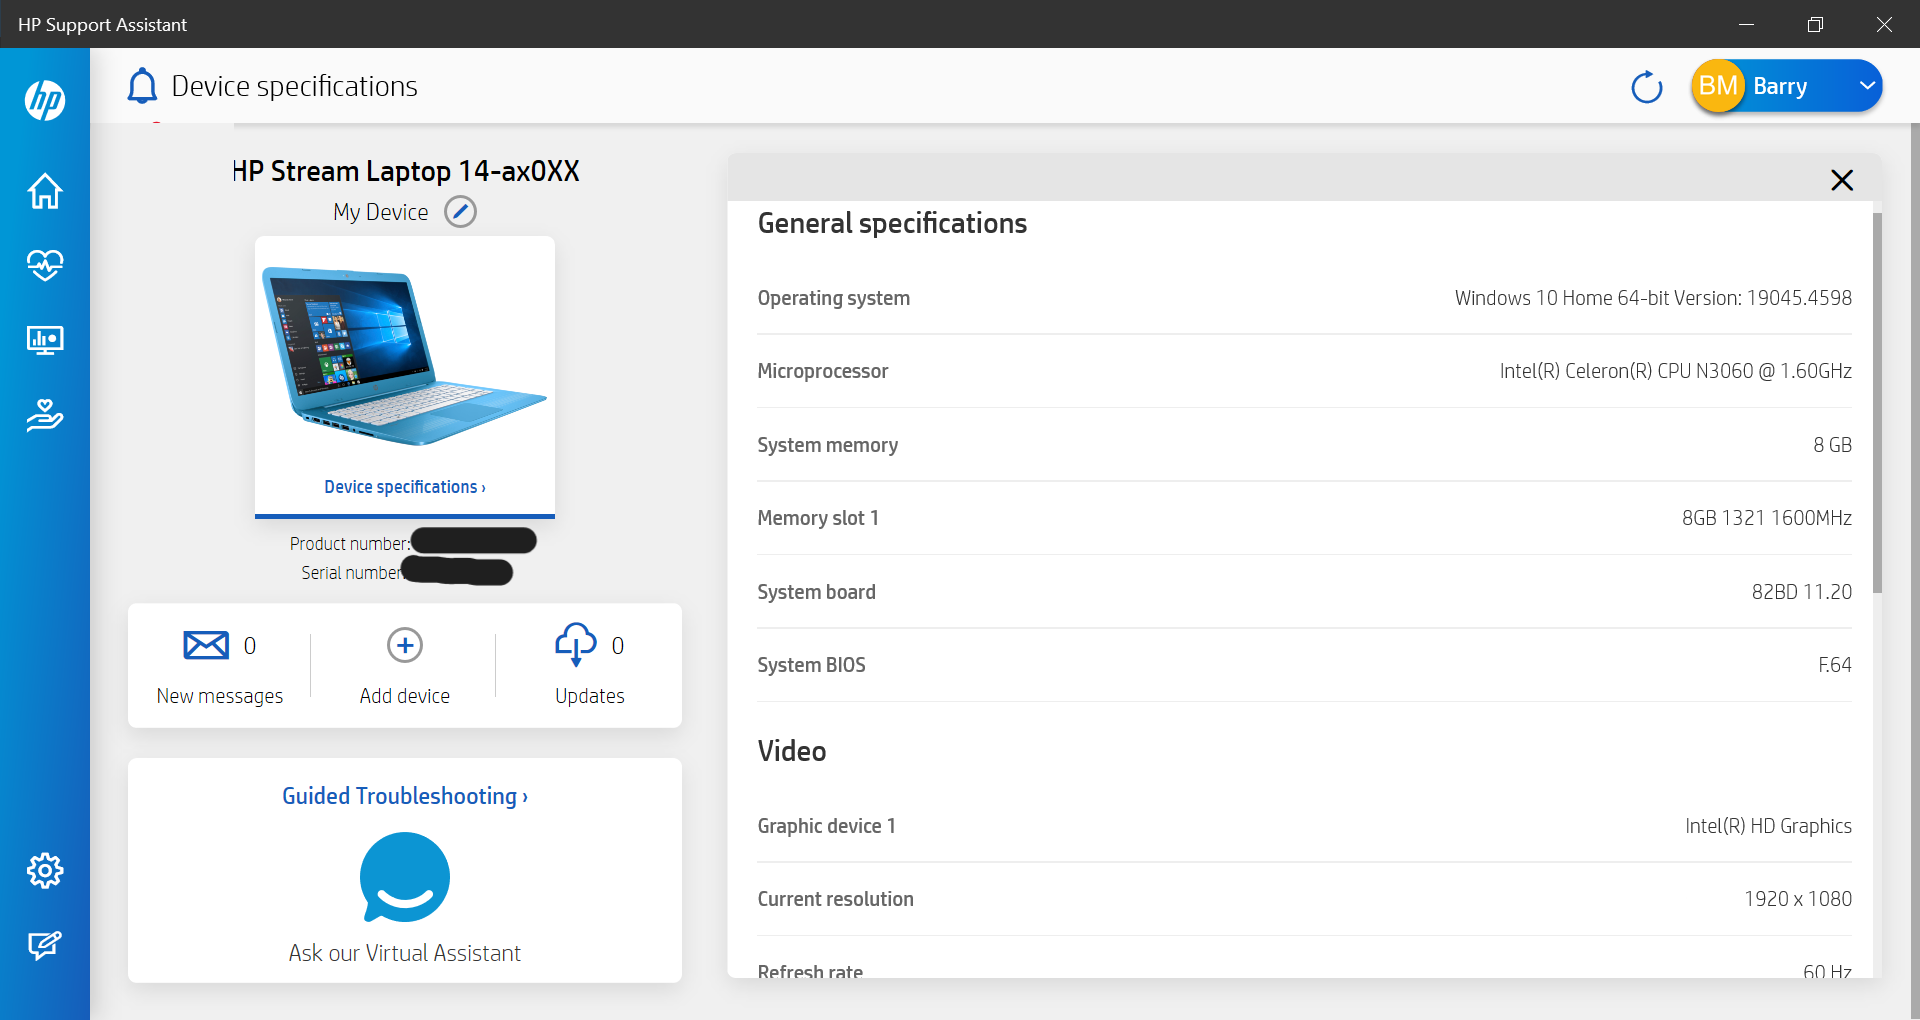Image resolution: width=1920 pixels, height=1020 pixels.
Task: Open the Device specifications link
Action: tap(404, 487)
